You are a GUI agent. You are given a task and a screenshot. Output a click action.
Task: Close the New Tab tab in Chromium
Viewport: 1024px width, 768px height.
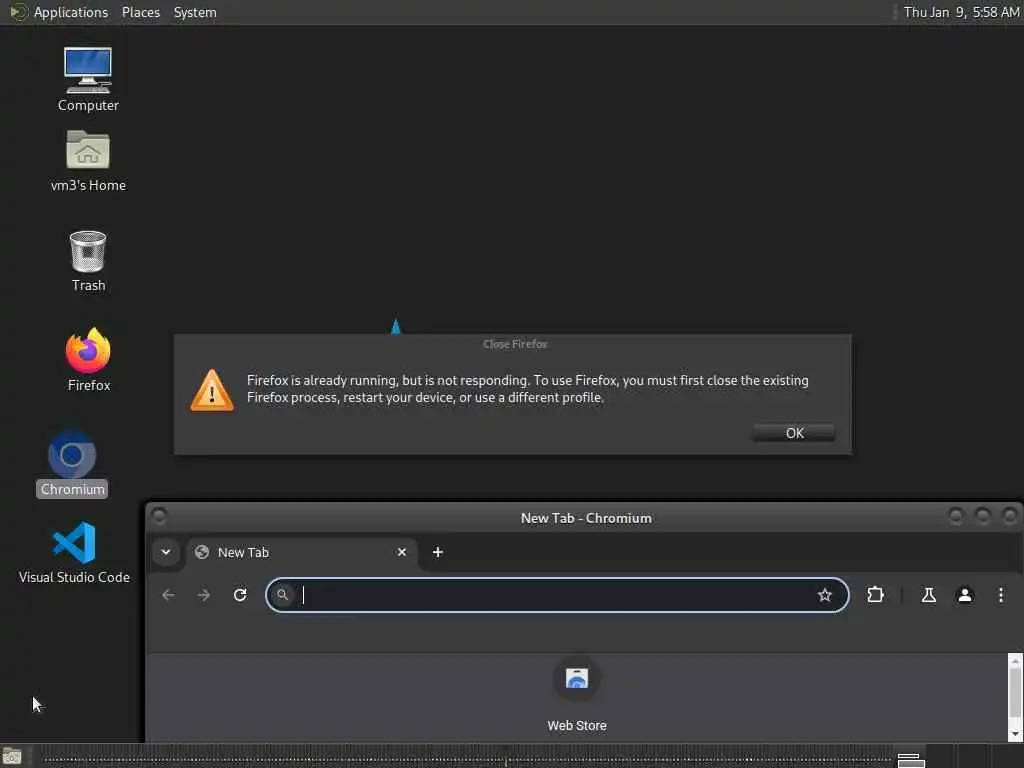402,552
